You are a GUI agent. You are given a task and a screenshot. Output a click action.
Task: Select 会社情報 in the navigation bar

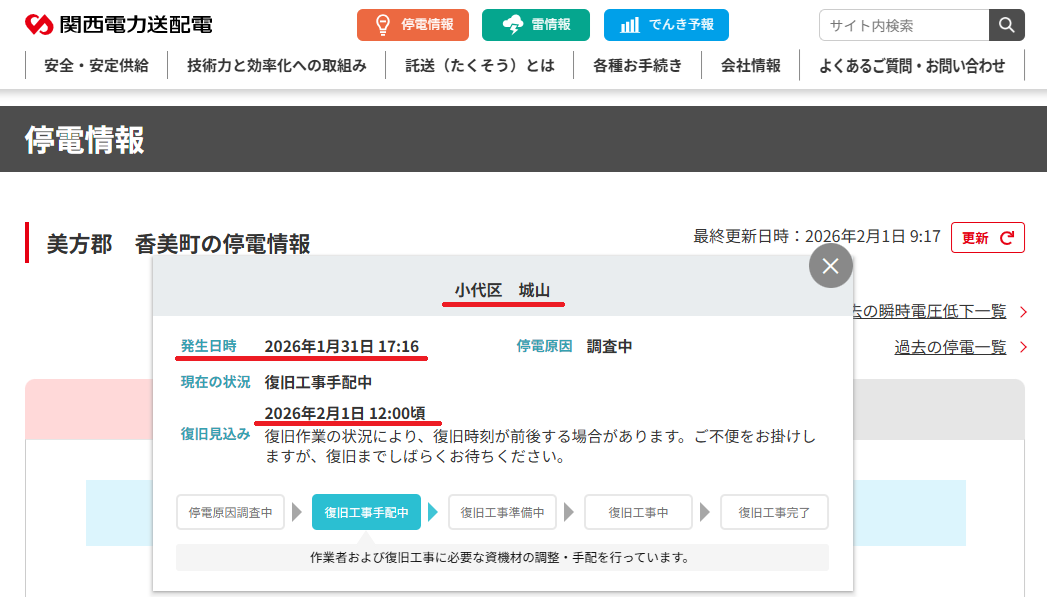(x=750, y=64)
